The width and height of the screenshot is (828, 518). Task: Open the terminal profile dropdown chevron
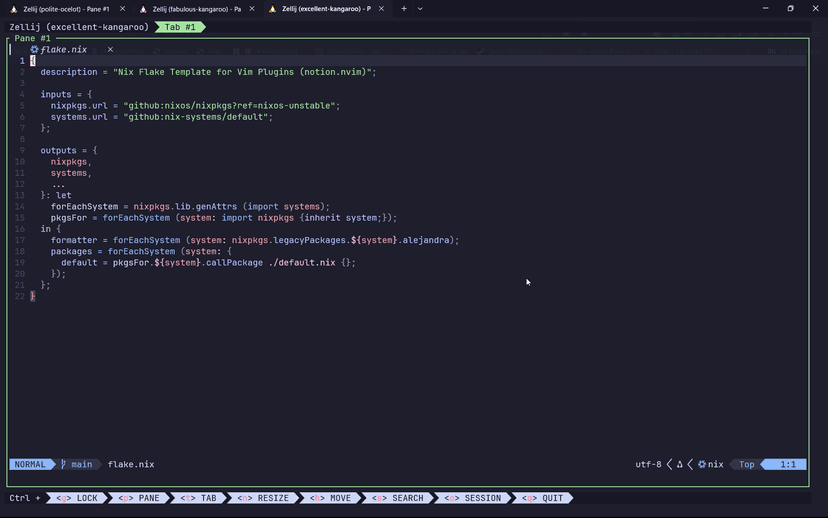pos(420,8)
